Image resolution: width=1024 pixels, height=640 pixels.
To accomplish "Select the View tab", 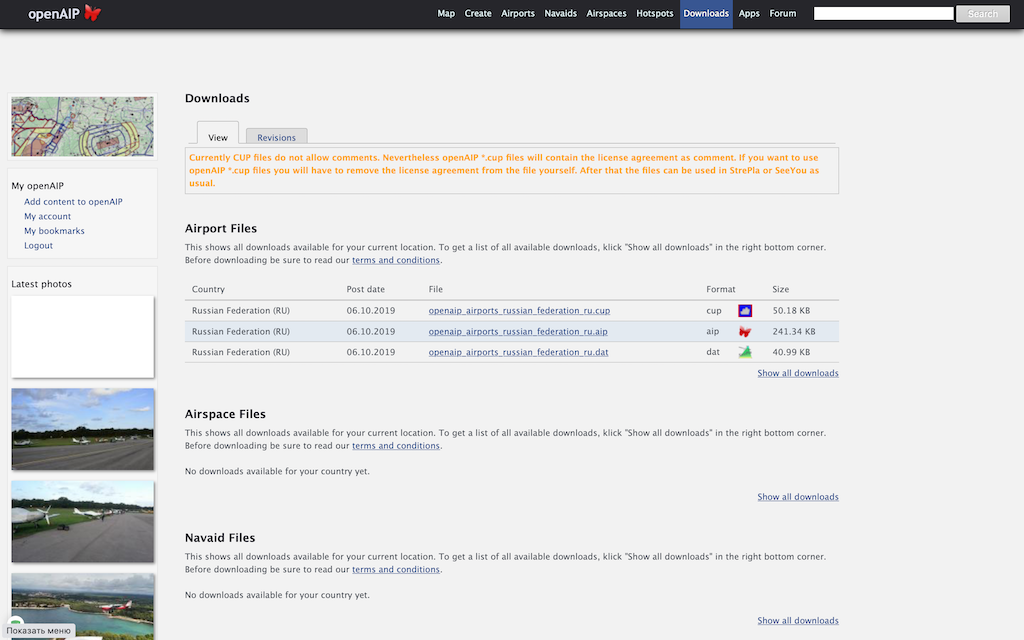I will [218, 138].
